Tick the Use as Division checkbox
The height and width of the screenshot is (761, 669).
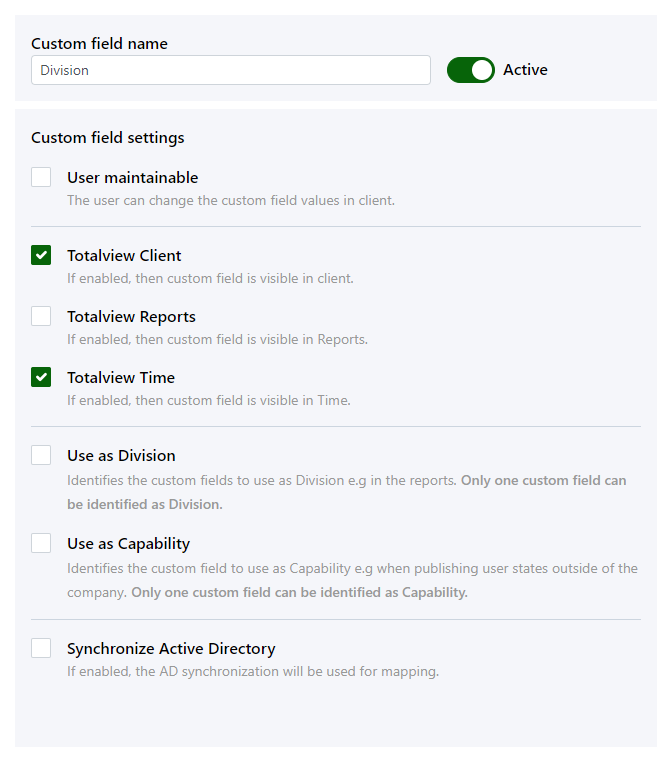41,455
